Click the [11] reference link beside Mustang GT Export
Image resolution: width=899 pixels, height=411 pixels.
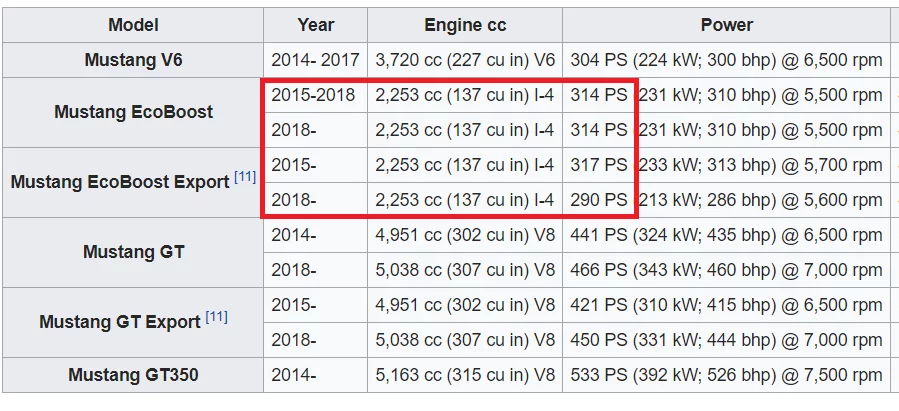coord(216,318)
